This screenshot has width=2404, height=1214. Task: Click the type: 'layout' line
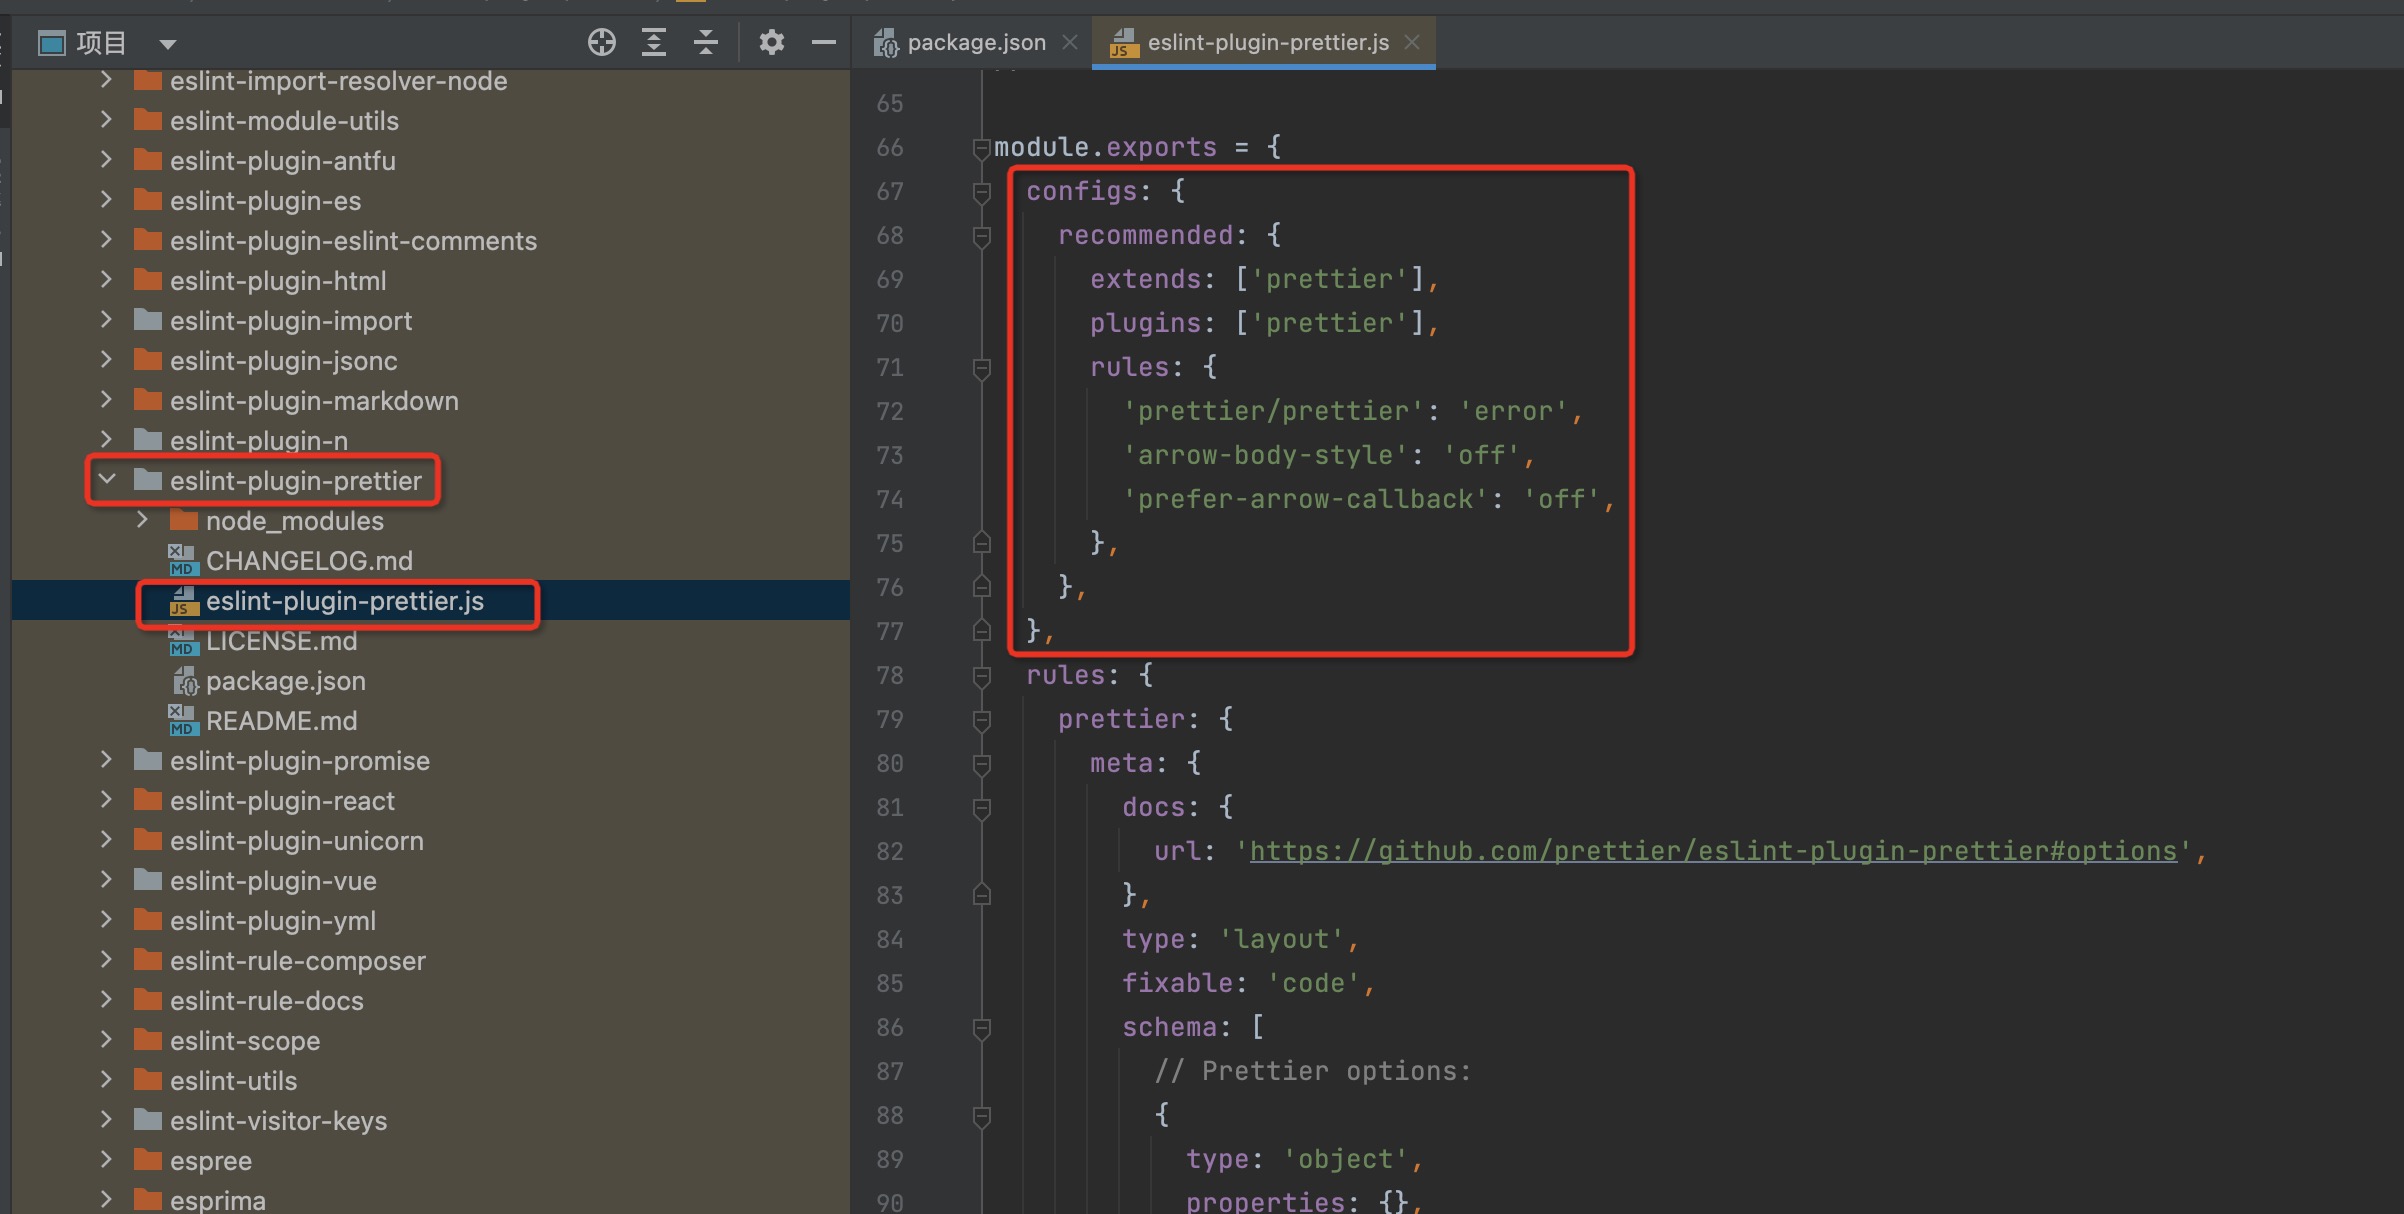(x=1241, y=939)
